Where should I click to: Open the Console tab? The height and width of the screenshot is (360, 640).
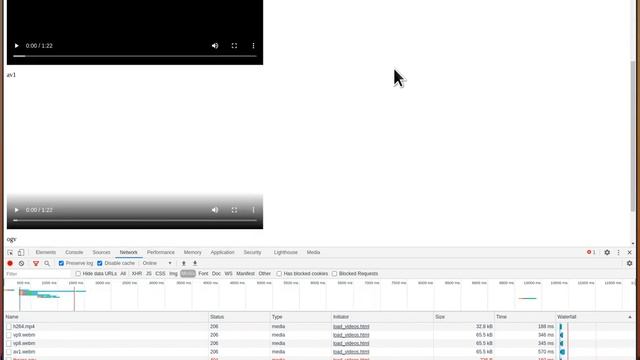(x=74, y=252)
